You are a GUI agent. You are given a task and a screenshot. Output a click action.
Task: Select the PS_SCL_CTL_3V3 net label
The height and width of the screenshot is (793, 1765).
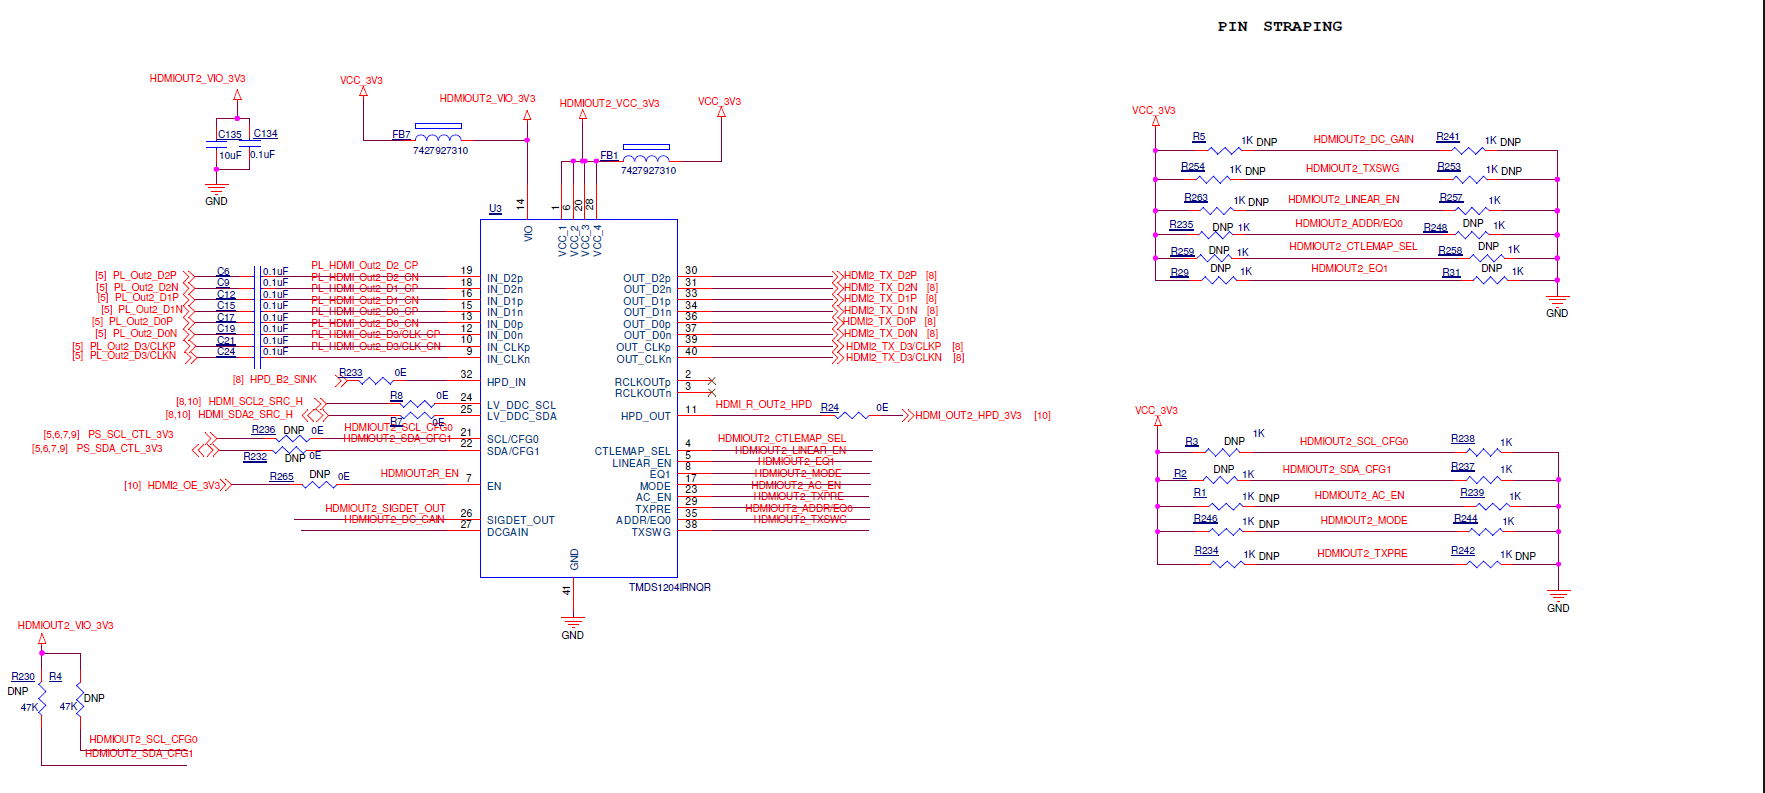tap(130, 434)
